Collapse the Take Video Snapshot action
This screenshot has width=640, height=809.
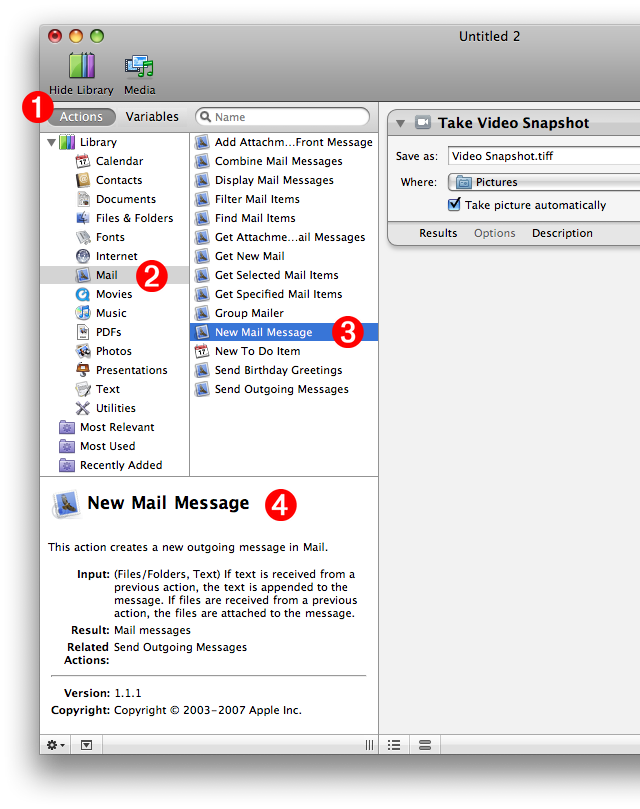400,123
